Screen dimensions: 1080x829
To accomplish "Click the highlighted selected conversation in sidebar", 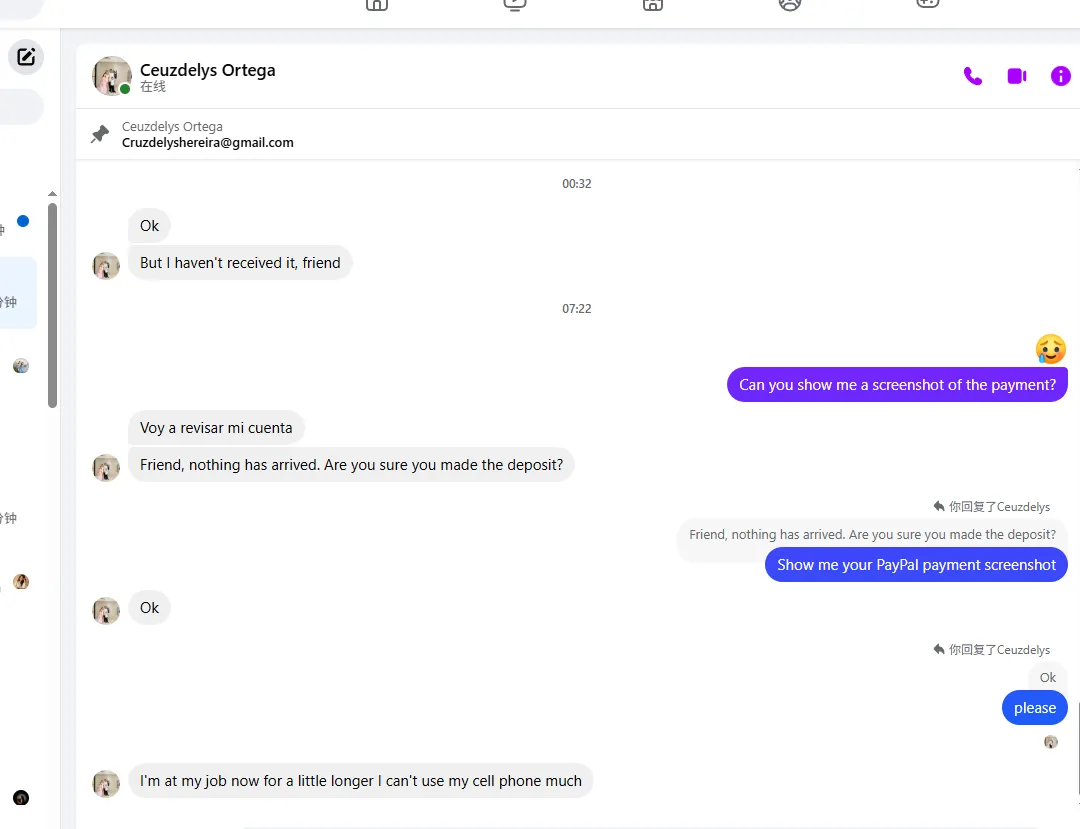I will click(17, 293).
